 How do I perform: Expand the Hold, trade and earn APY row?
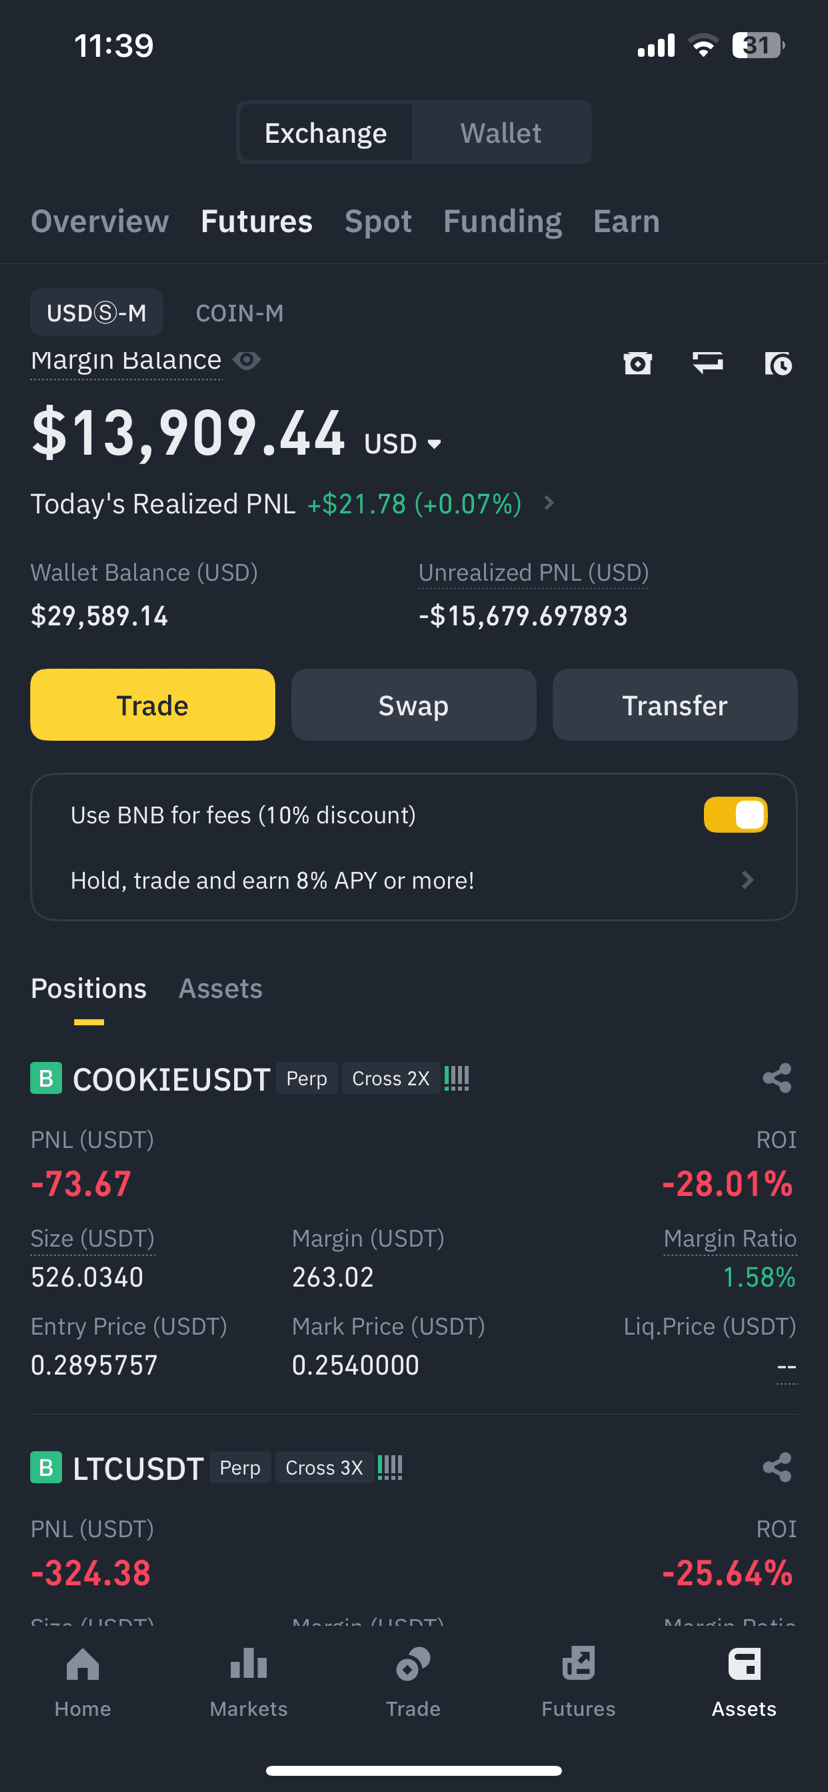coord(414,880)
